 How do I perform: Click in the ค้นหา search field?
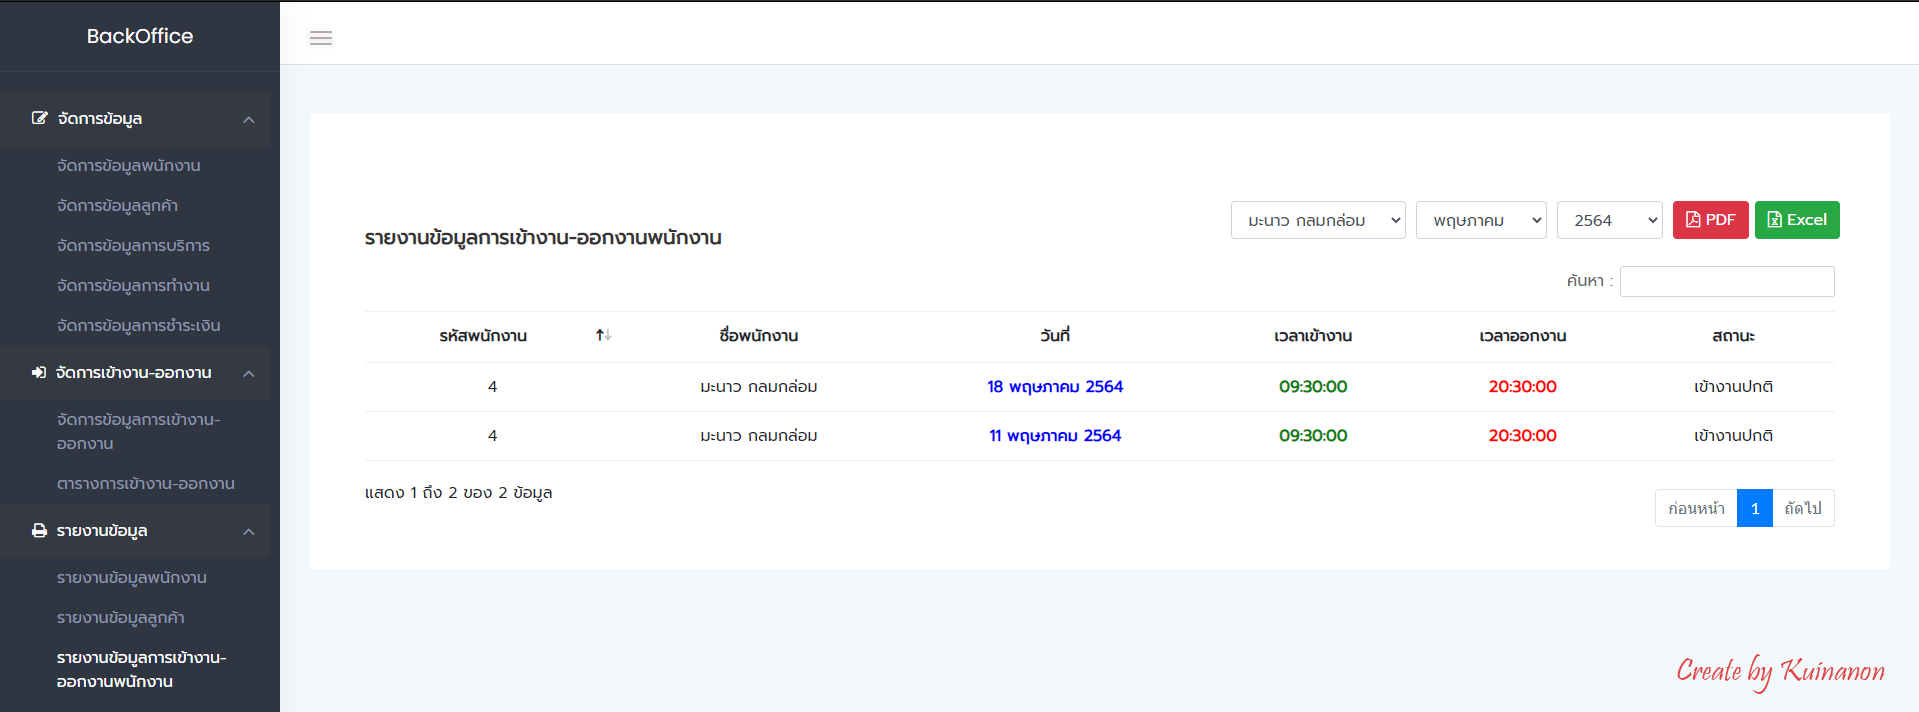click(1726, 281)
